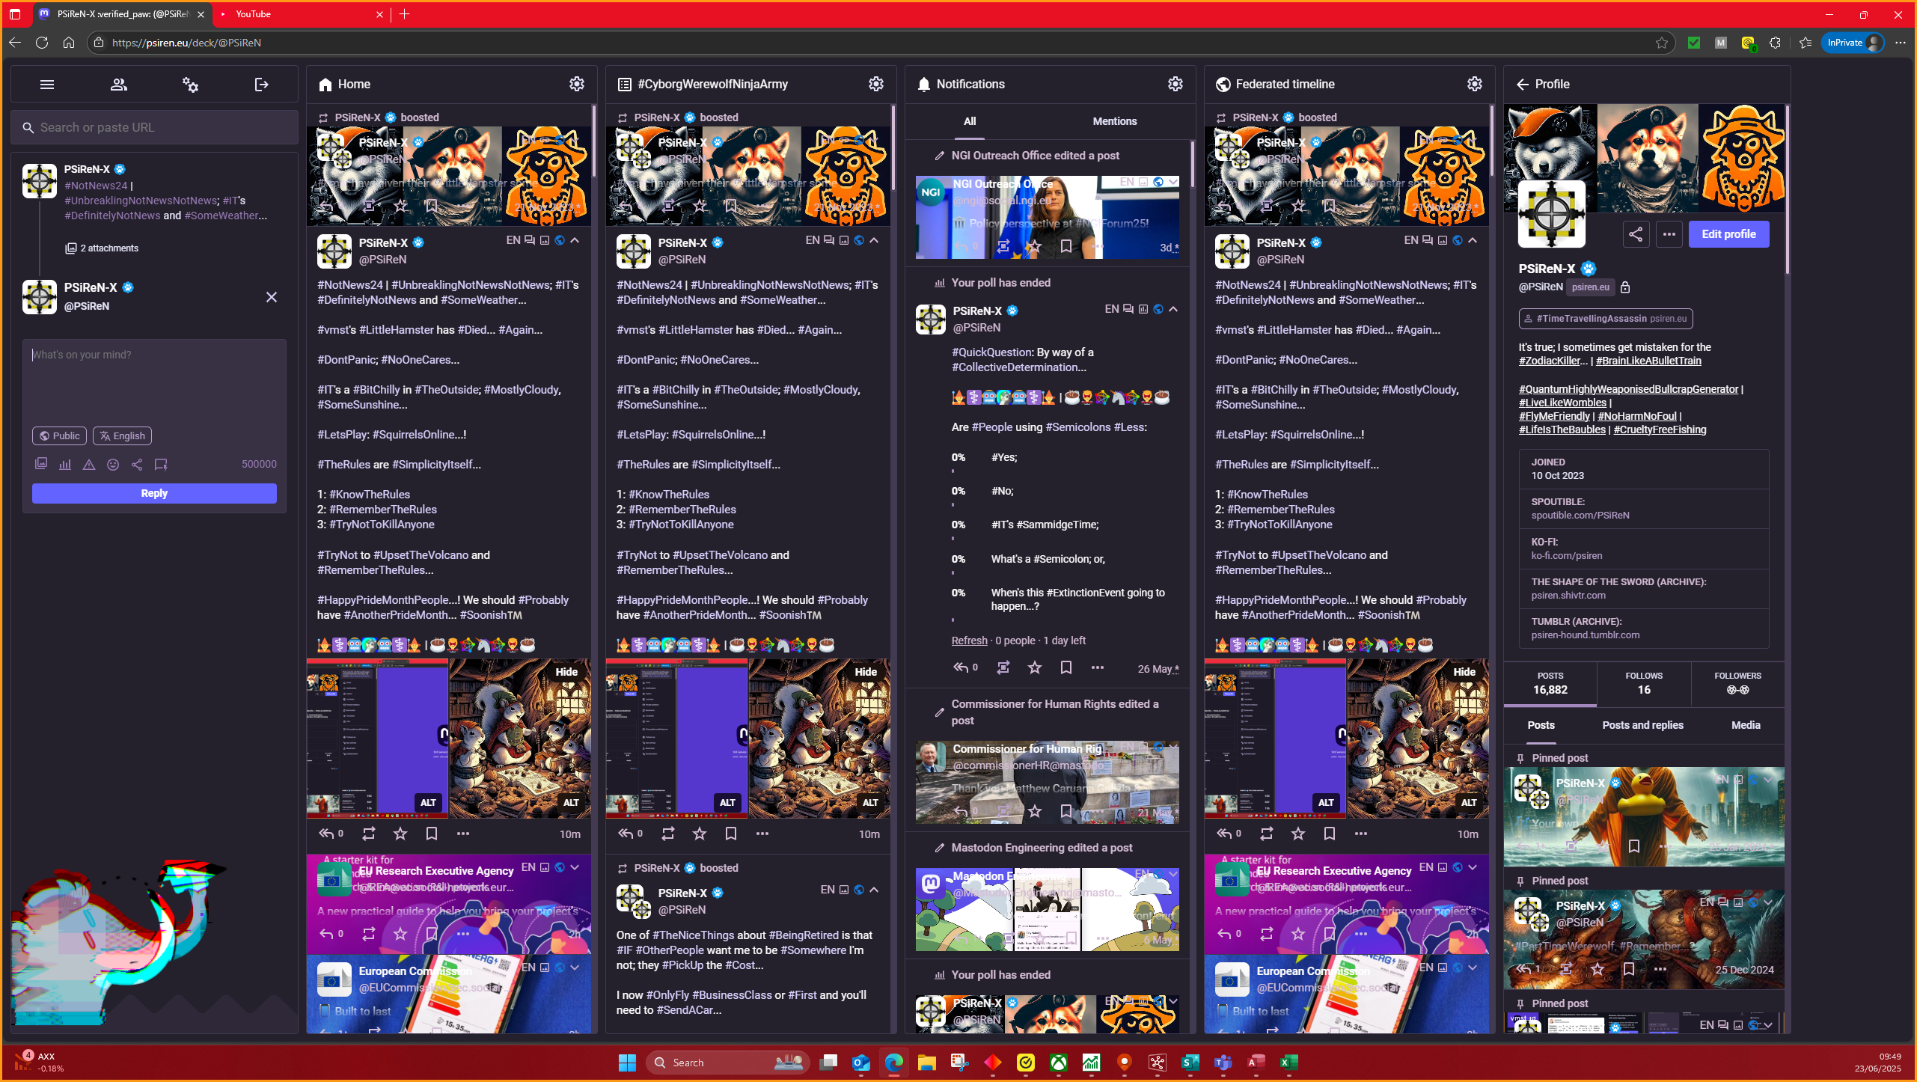
Task: Open profile more options menu
Action: point(1669,234)
